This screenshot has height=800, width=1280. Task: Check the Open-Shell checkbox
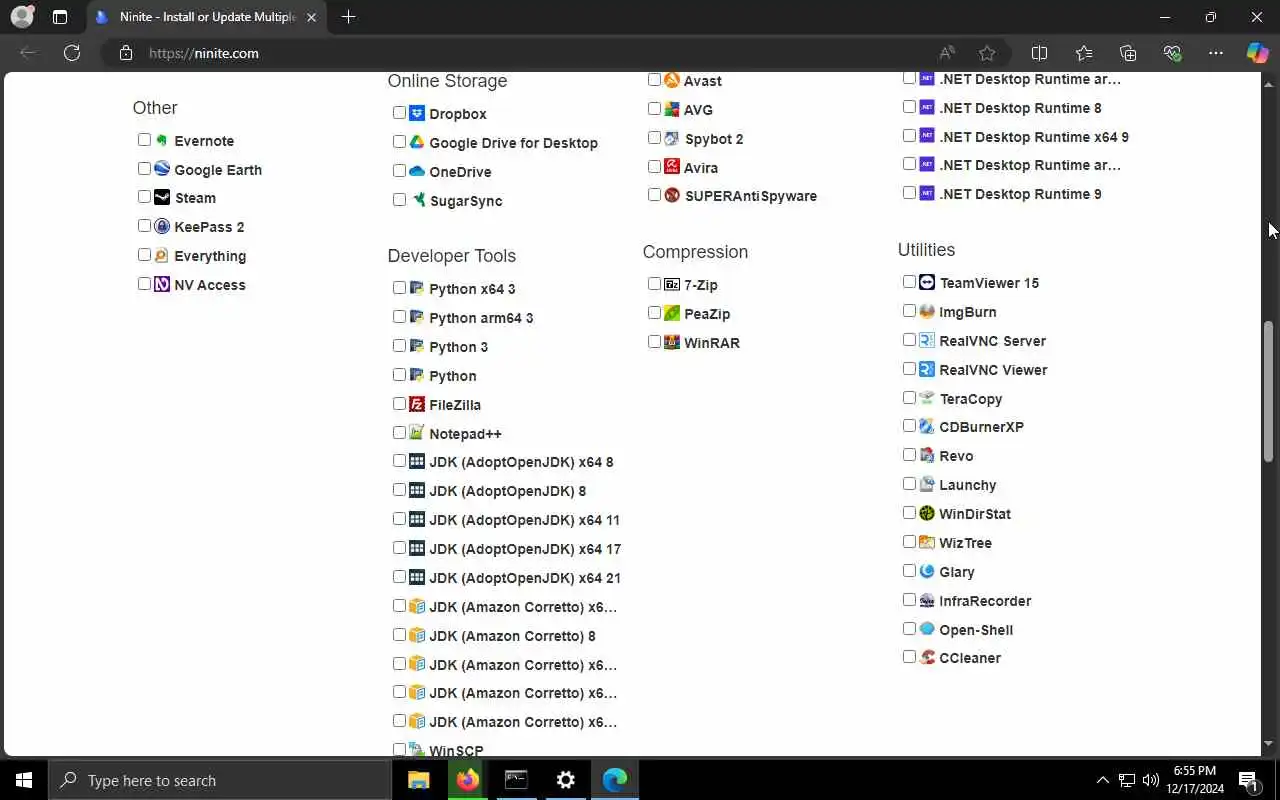[x=909, y=629]
